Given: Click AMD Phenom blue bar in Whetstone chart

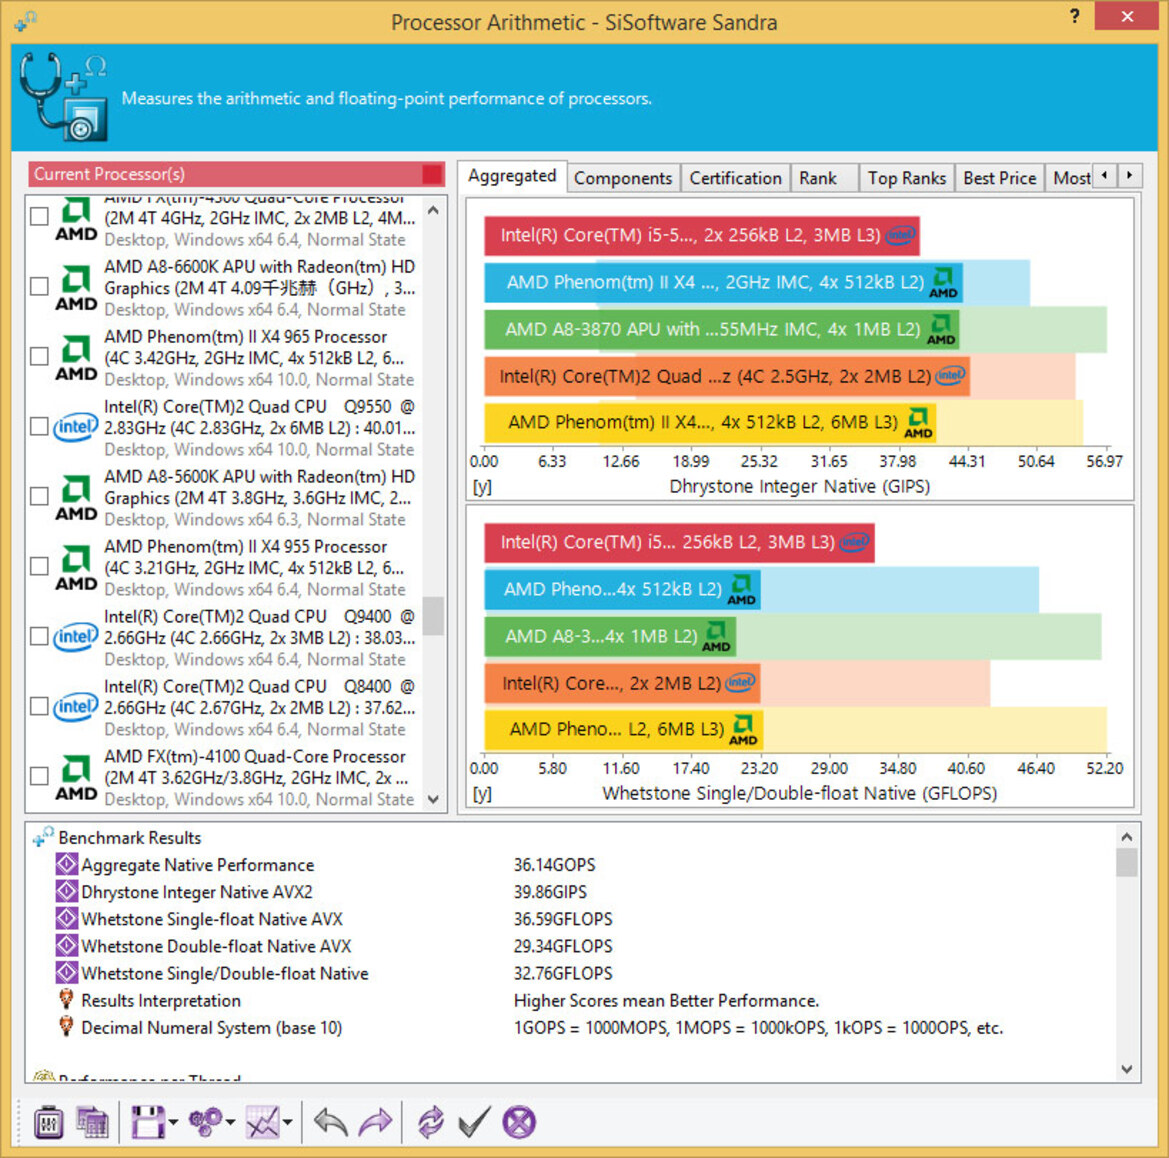Looking at the screenshot, I should coord(623,590).
